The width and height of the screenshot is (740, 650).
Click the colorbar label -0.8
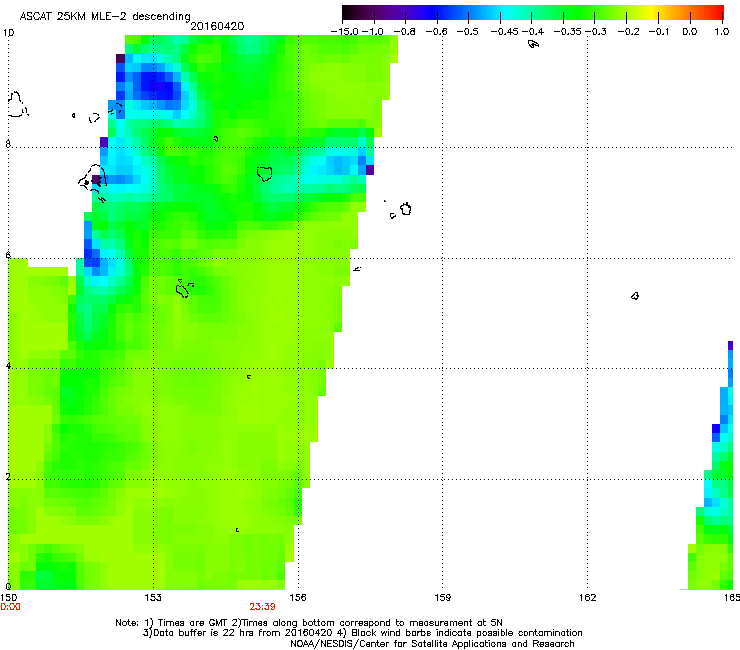point(404,32)
